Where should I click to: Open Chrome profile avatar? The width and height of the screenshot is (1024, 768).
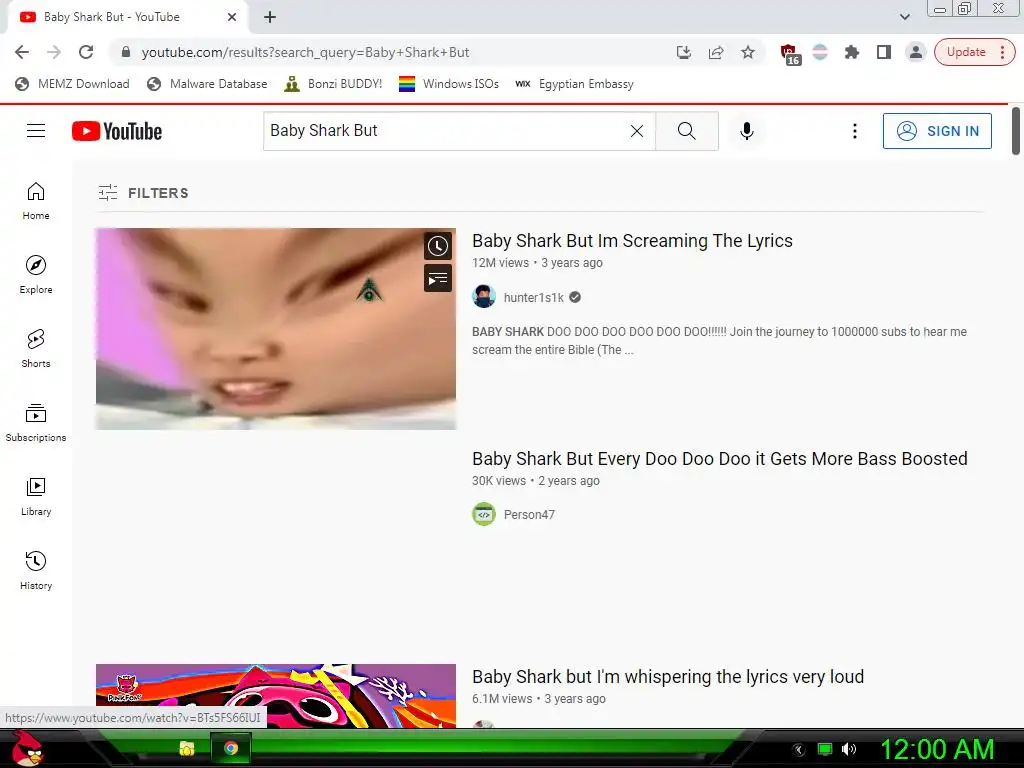tap(916, 52)
